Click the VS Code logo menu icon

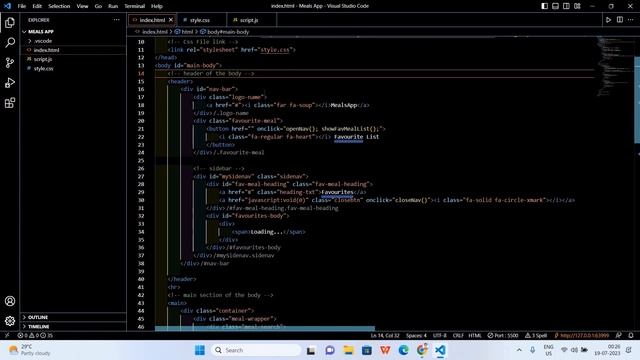pos(7,6)
